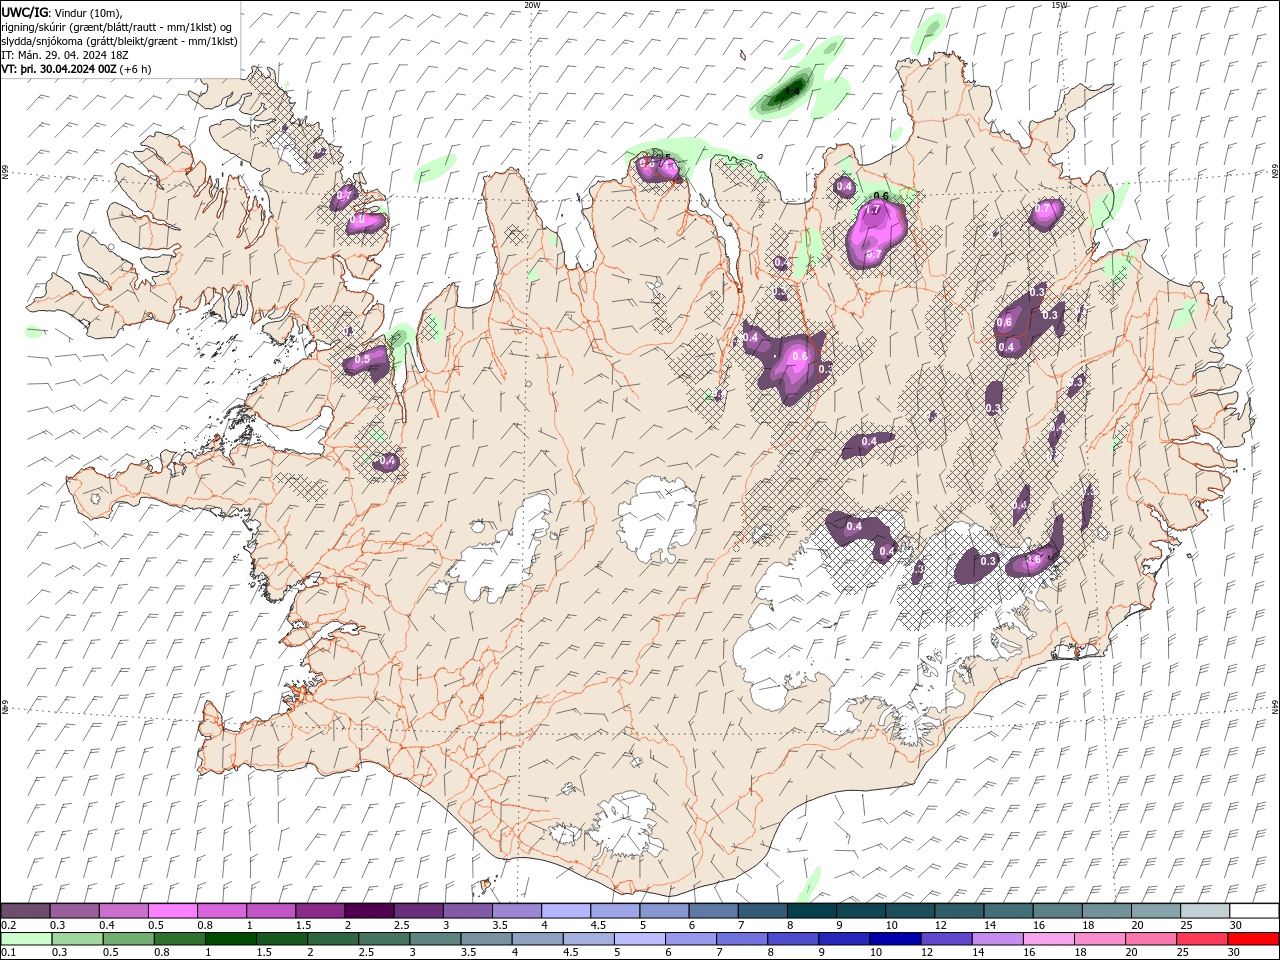Click the bright red rain swatch at 30
Viewport: 1280px width, 960px height.
pos(1253,939)
